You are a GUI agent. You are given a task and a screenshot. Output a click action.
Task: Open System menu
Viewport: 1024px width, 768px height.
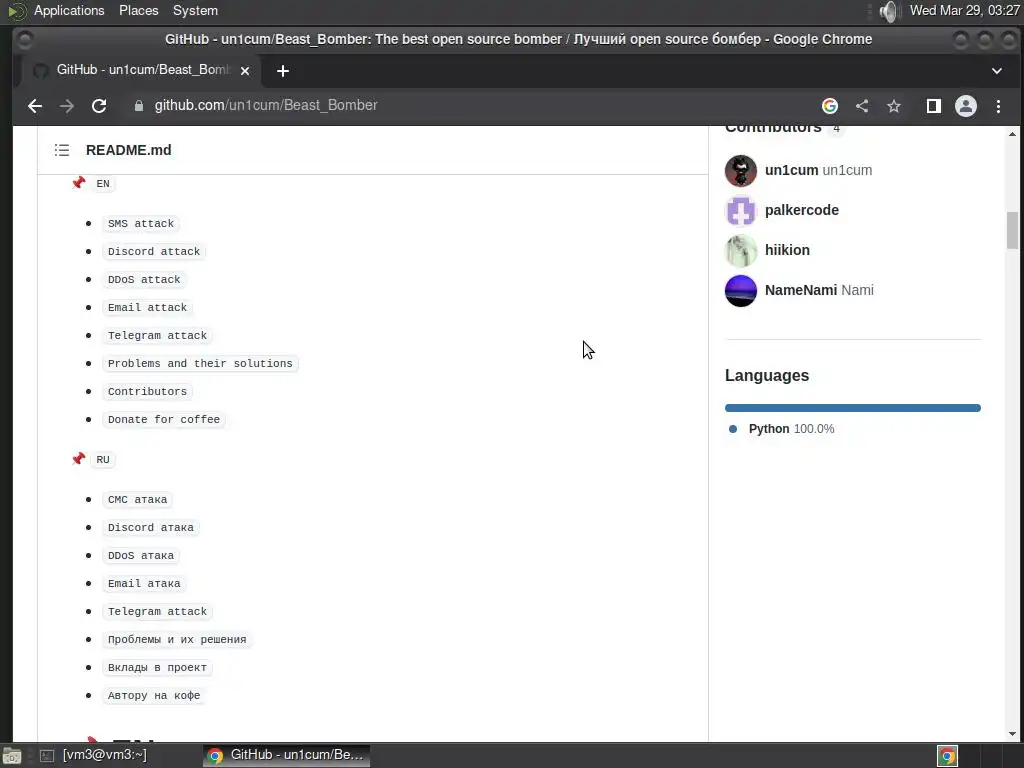point(195,10)
